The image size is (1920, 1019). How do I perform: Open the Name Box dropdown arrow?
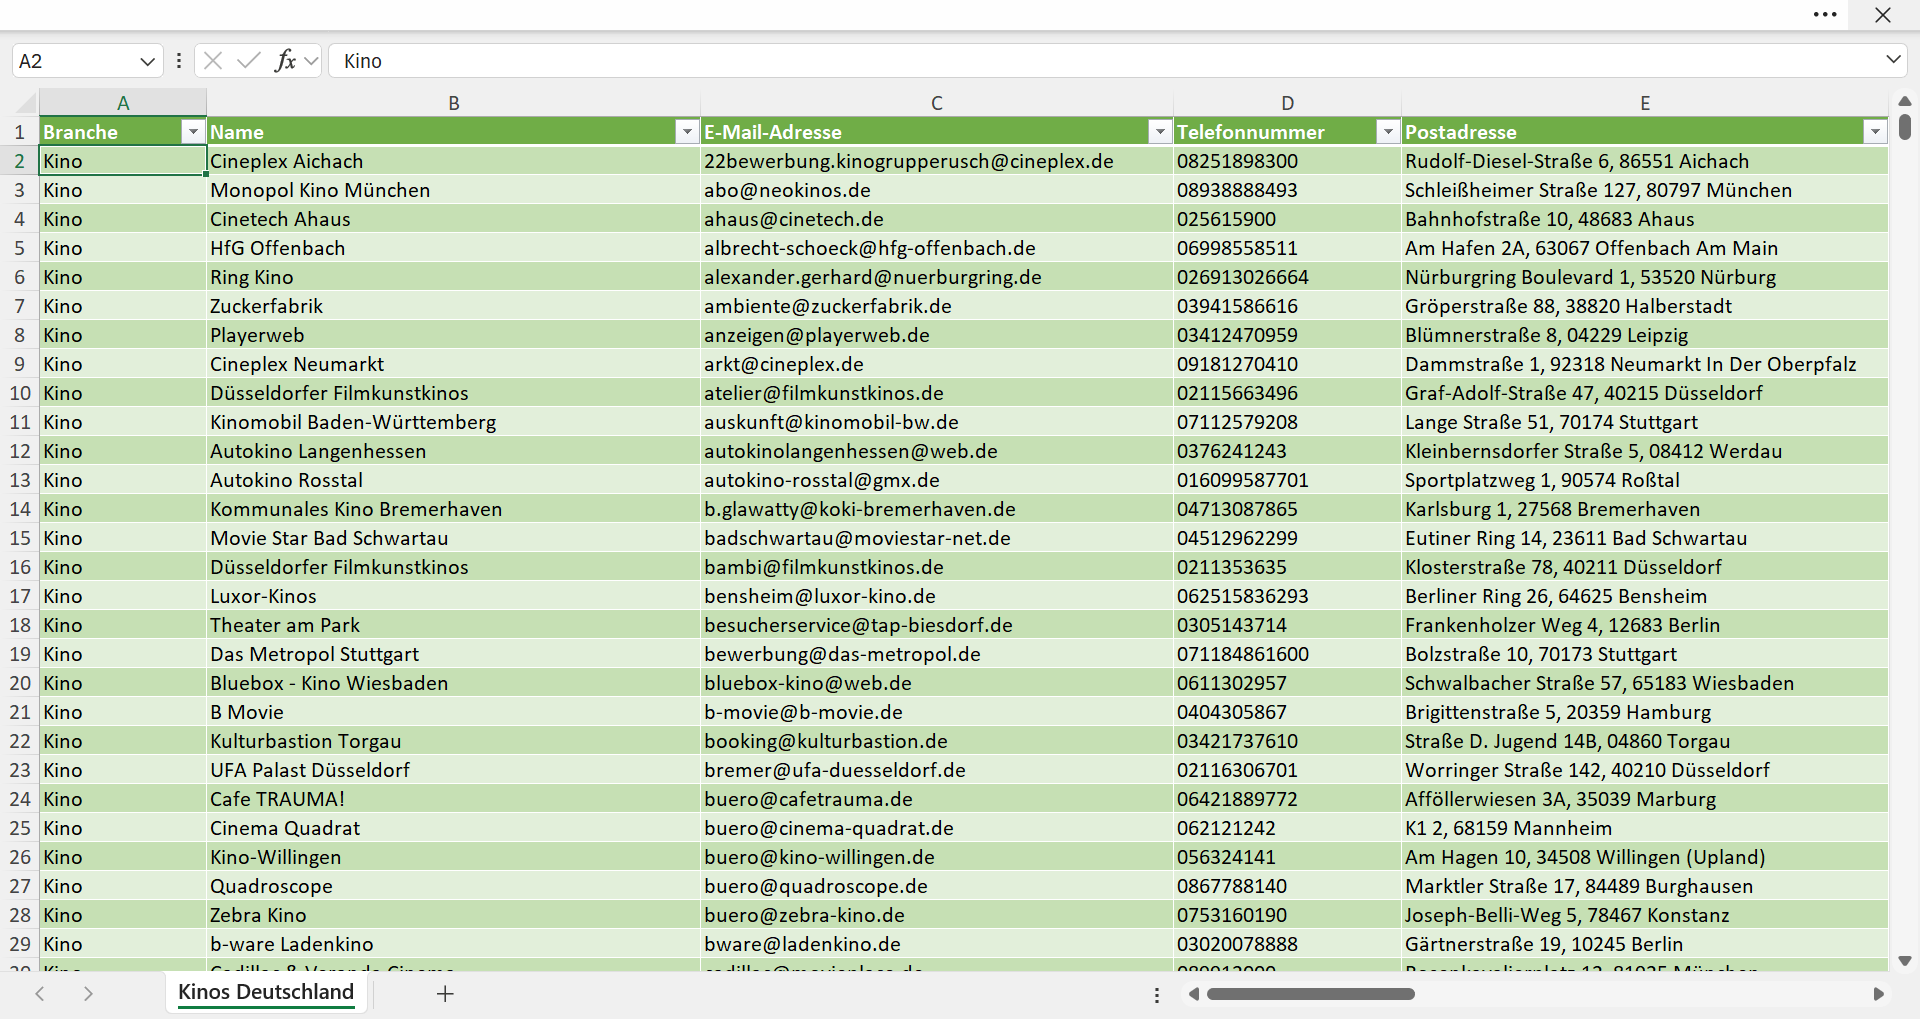pos(148,61)
